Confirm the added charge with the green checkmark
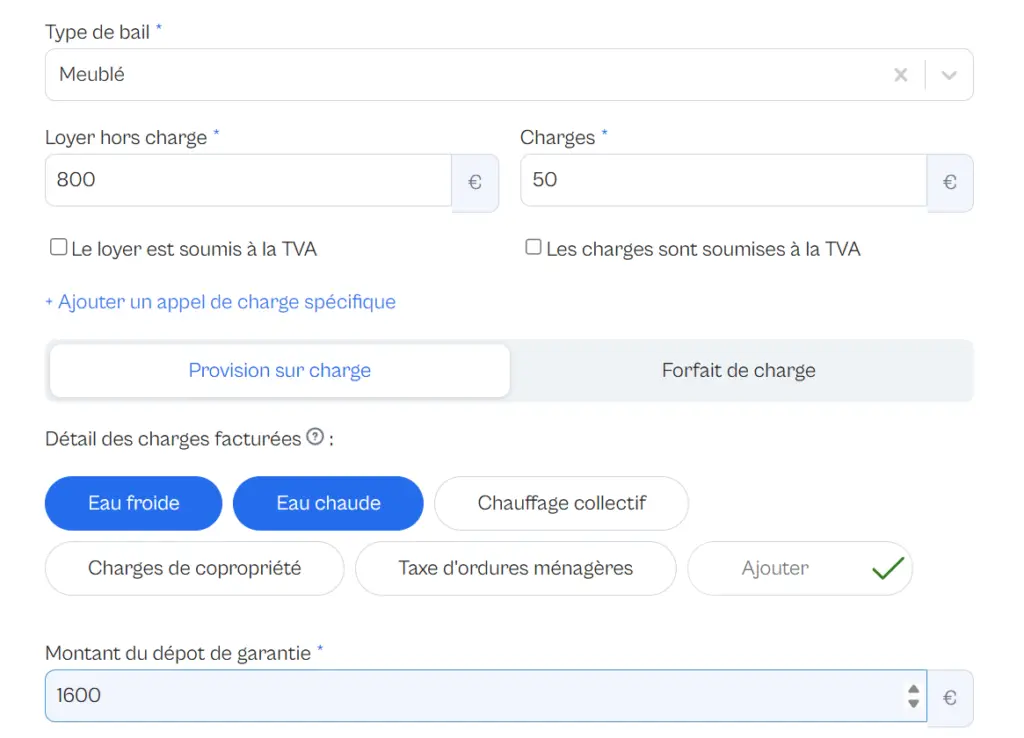 888,568
